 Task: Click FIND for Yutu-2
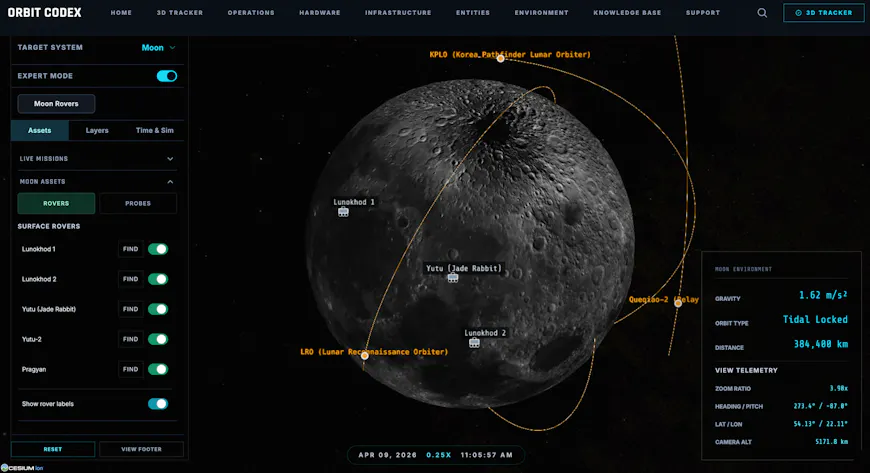tap(130, 339)
